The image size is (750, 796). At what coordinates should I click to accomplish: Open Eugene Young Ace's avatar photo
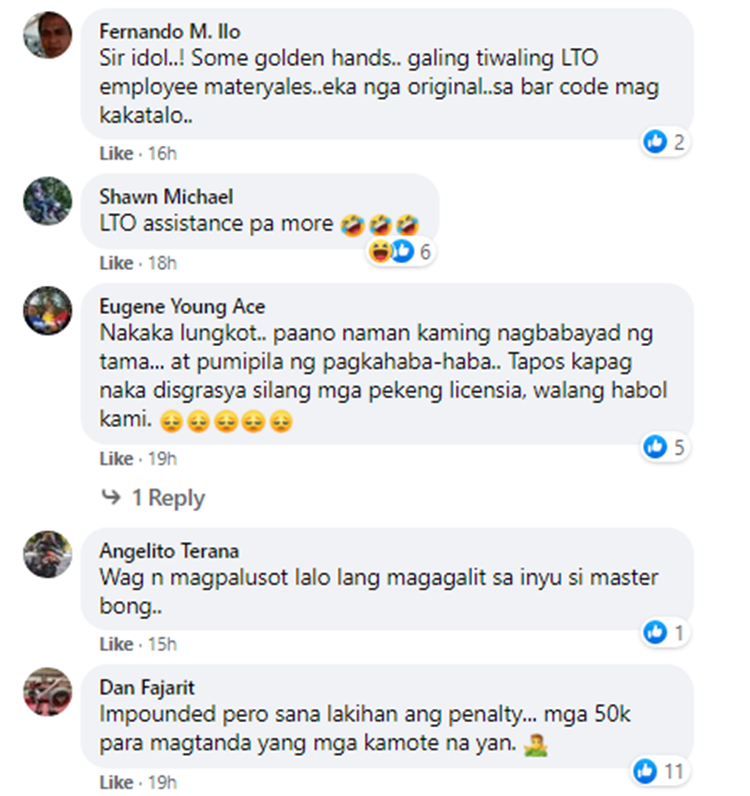48,310
